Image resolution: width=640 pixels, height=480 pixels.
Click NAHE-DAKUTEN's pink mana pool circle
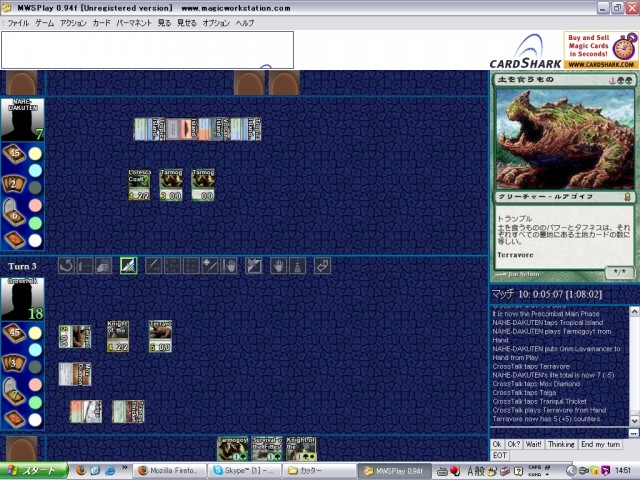click(x=35, y=205)
